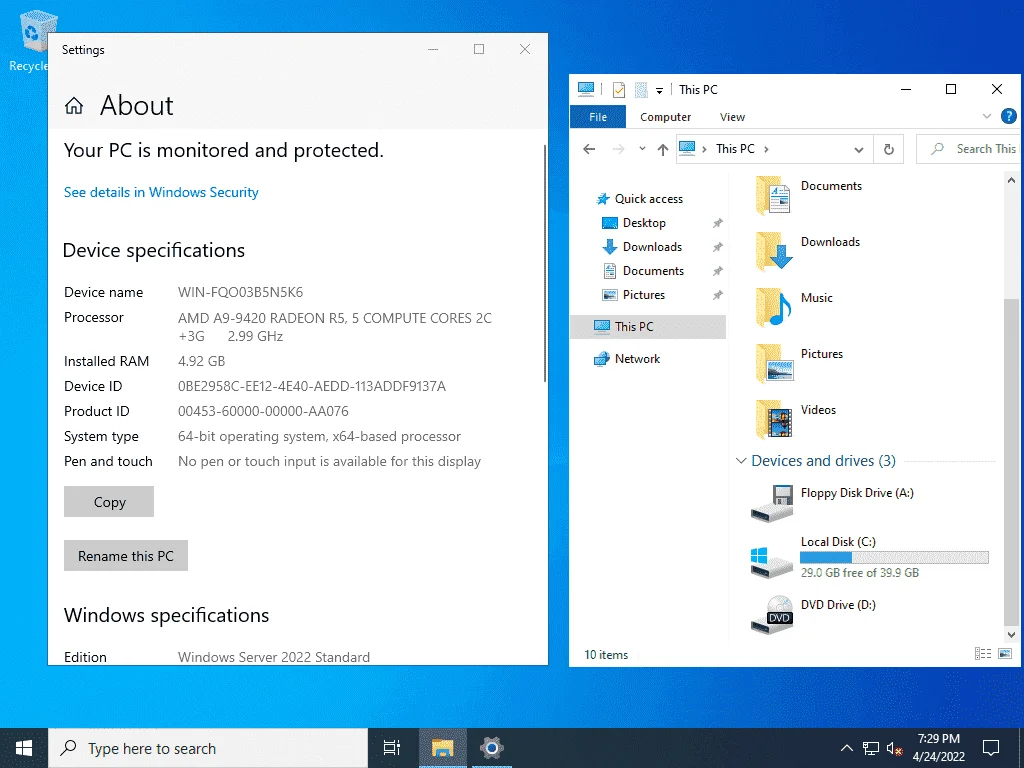Select Documents in navigation pane

pyautogui.click(x=653, y=270)
